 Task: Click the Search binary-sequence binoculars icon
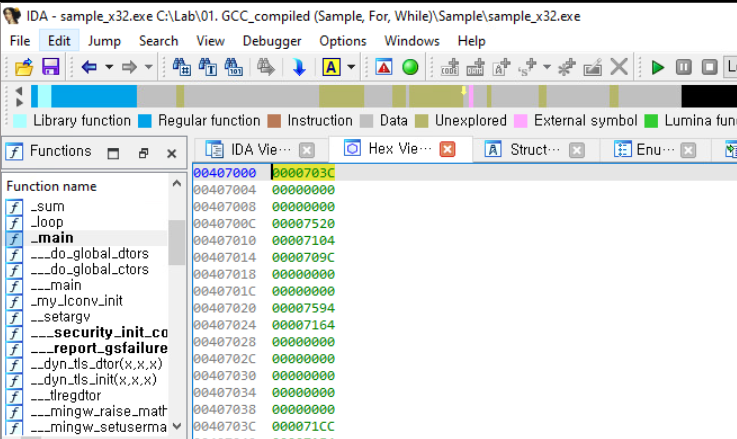(234, 67)
